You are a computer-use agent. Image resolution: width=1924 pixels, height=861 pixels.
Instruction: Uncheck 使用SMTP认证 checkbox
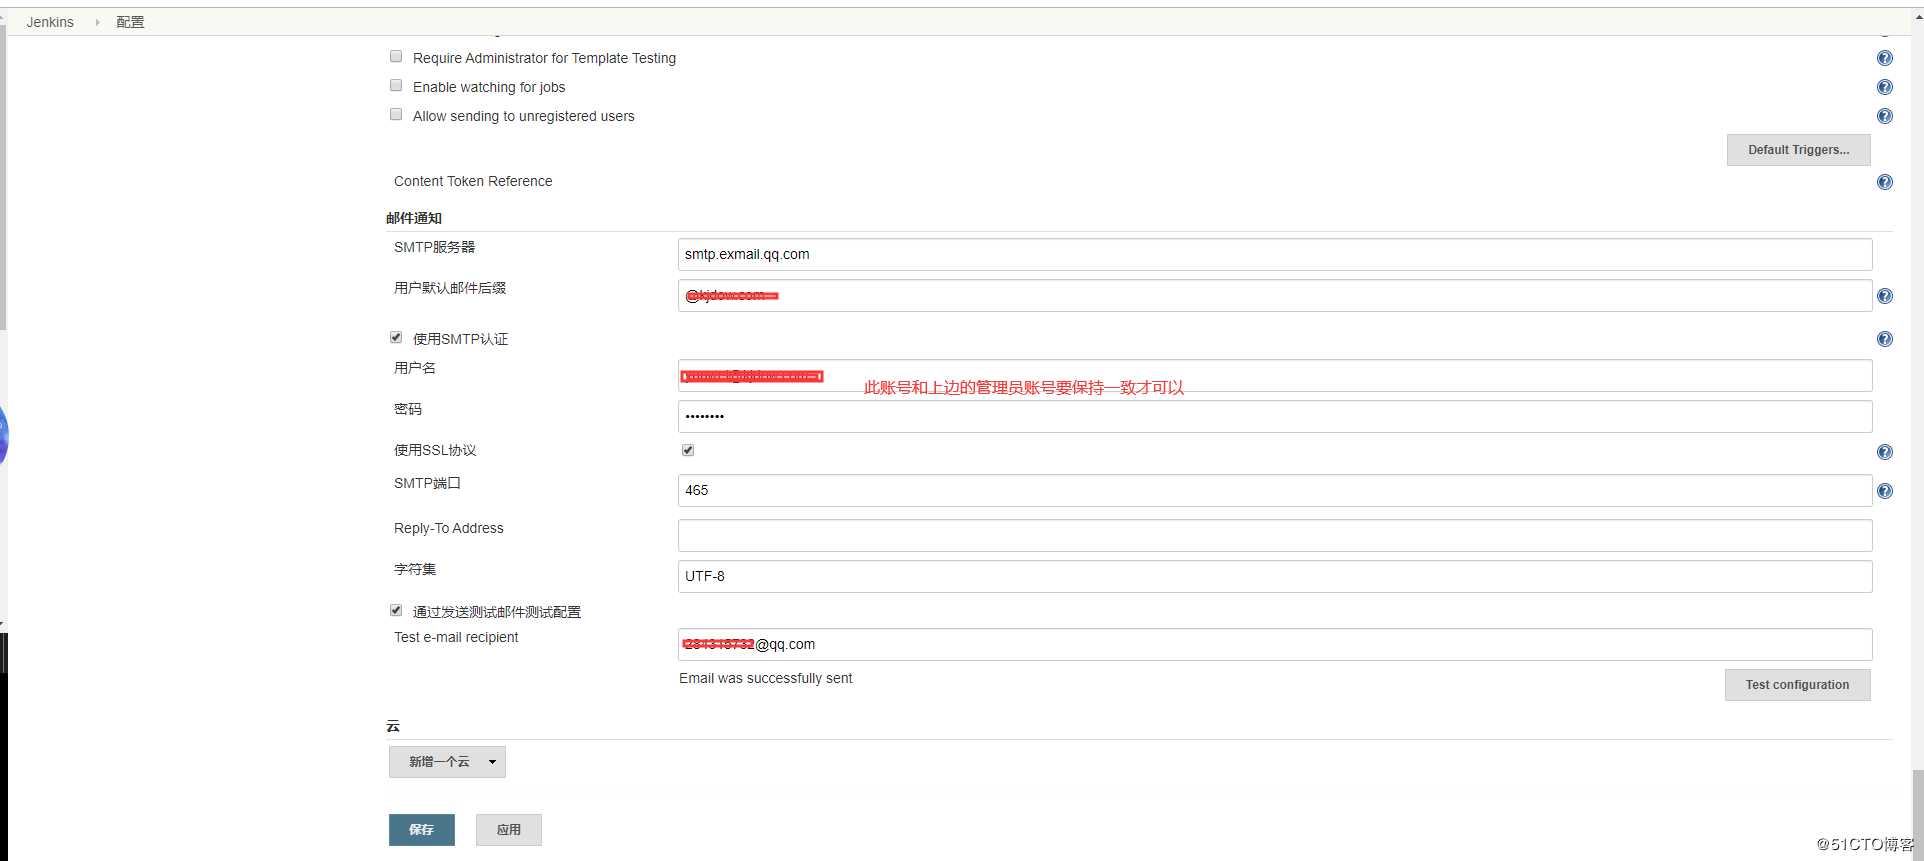pos(396,337)
